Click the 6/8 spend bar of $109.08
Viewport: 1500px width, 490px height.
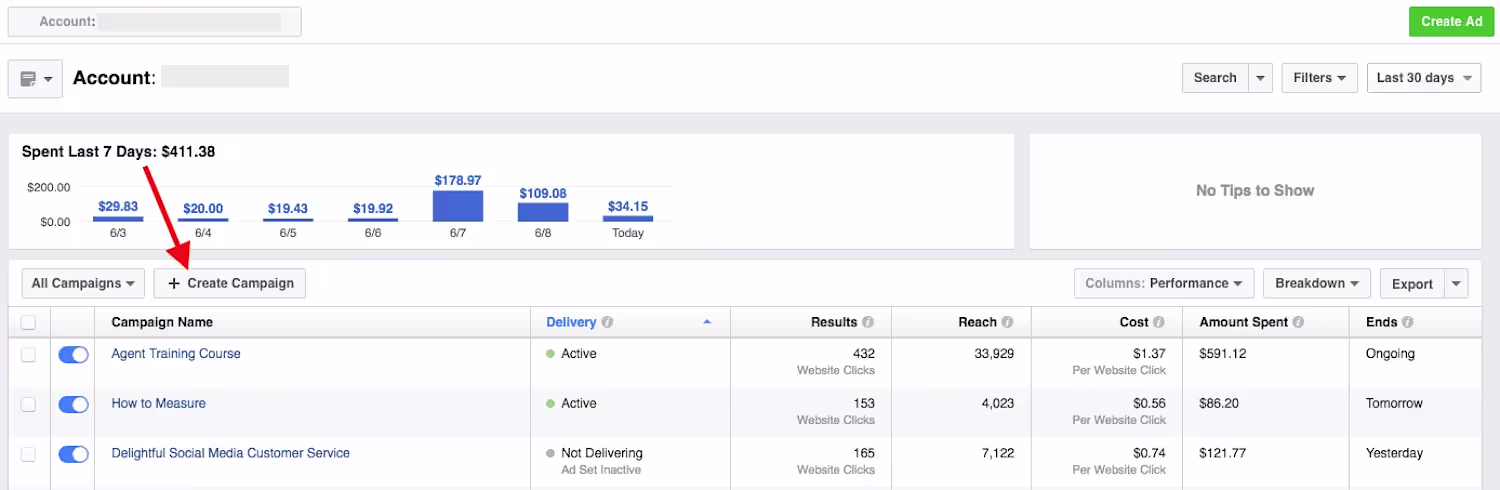[543, 212]
